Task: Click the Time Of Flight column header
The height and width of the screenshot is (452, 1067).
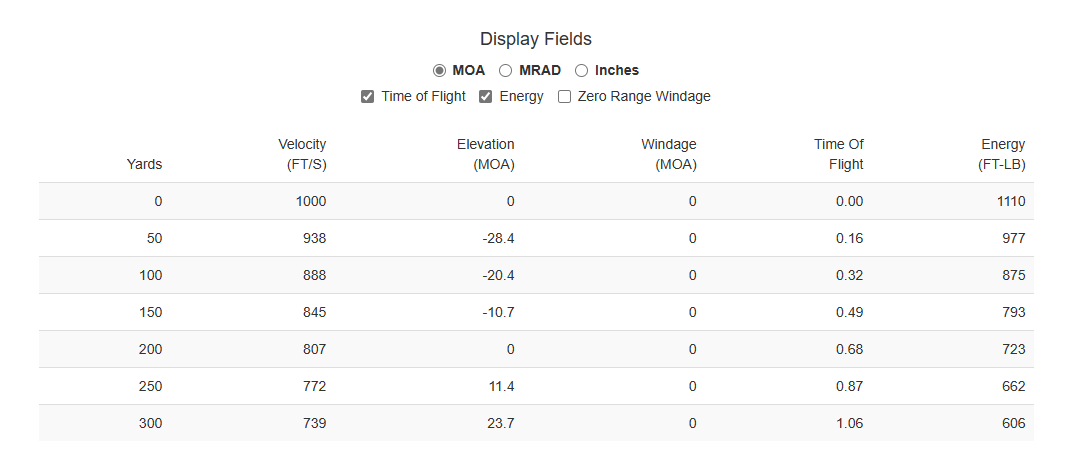Action: tap(838, 154)
